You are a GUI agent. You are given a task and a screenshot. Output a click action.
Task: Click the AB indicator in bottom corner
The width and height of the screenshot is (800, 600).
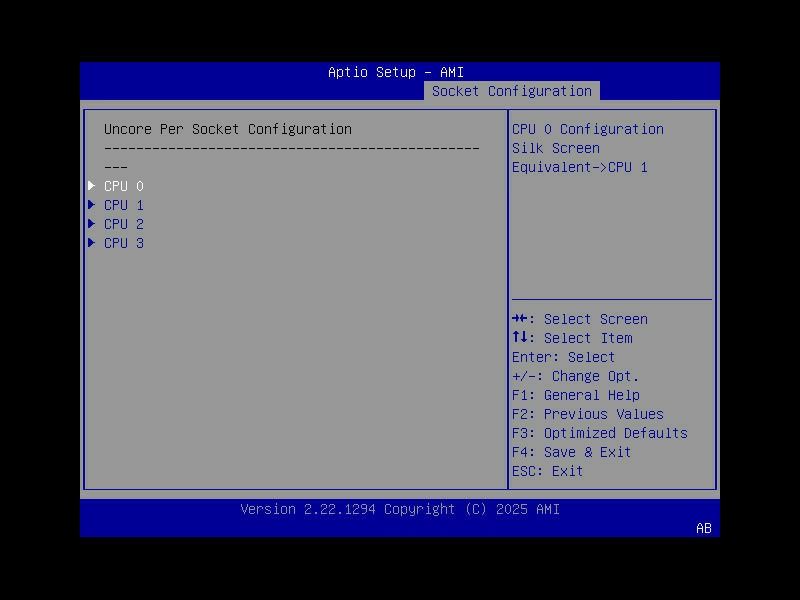[703, 528]
